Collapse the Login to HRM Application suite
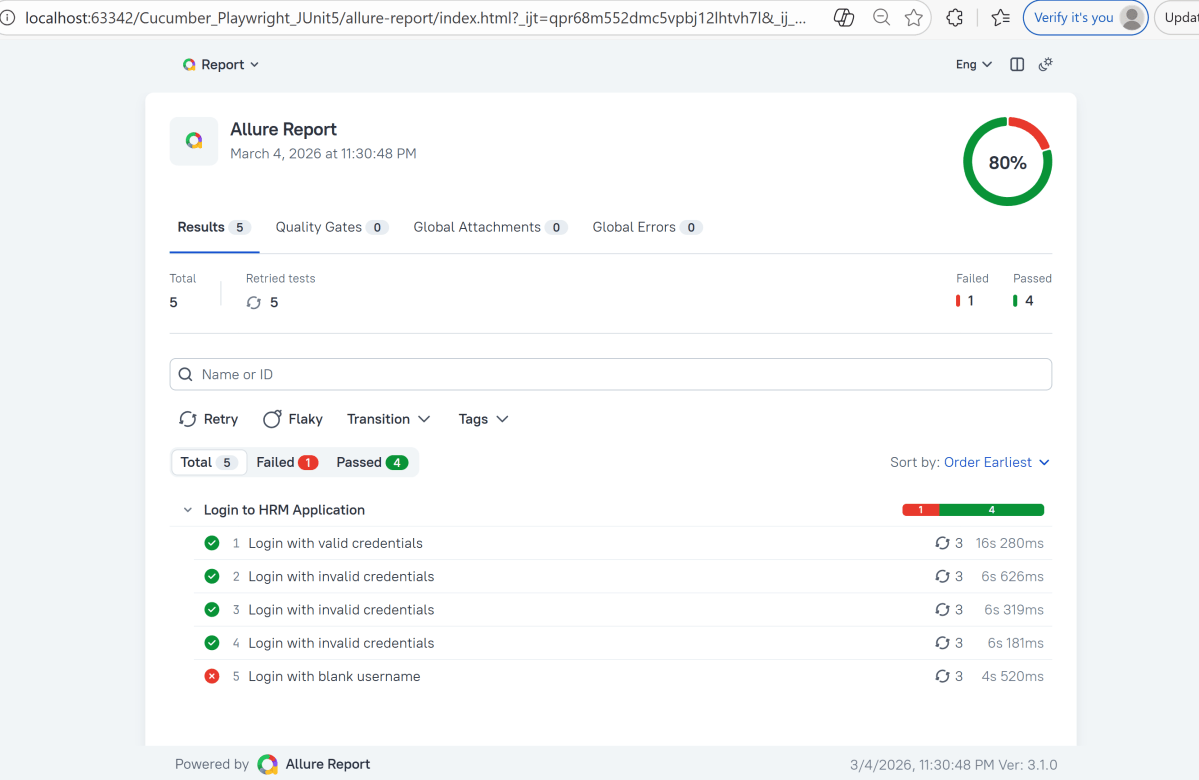 point(187,510)
